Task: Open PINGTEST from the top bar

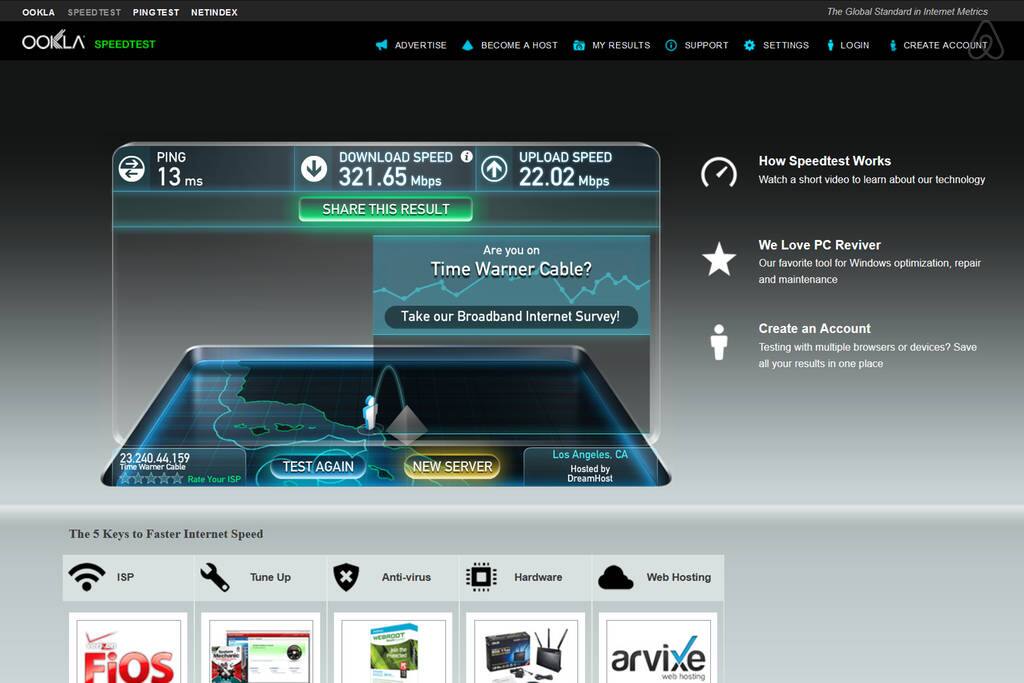Action: pyautogui.click(x=156, y=12)
